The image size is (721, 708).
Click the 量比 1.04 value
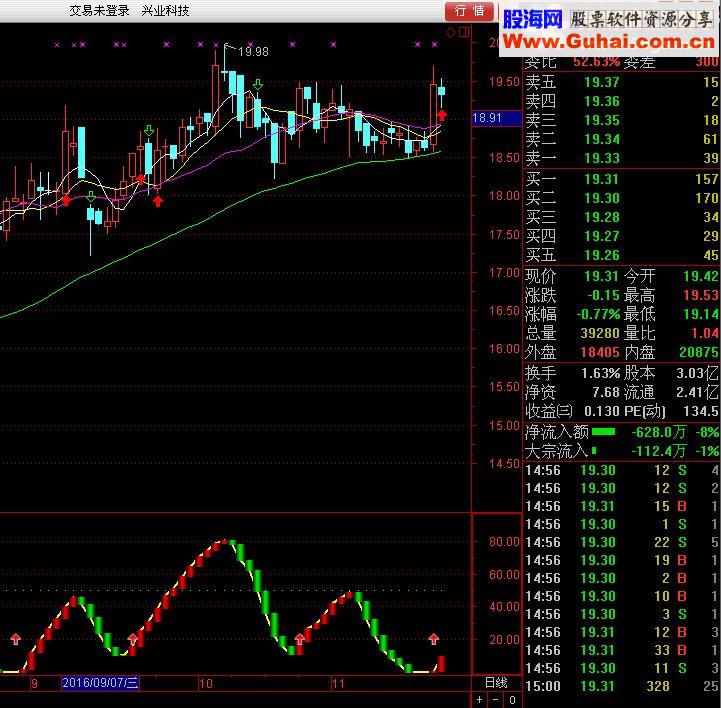pyautogui.click(x=705, y=333)
